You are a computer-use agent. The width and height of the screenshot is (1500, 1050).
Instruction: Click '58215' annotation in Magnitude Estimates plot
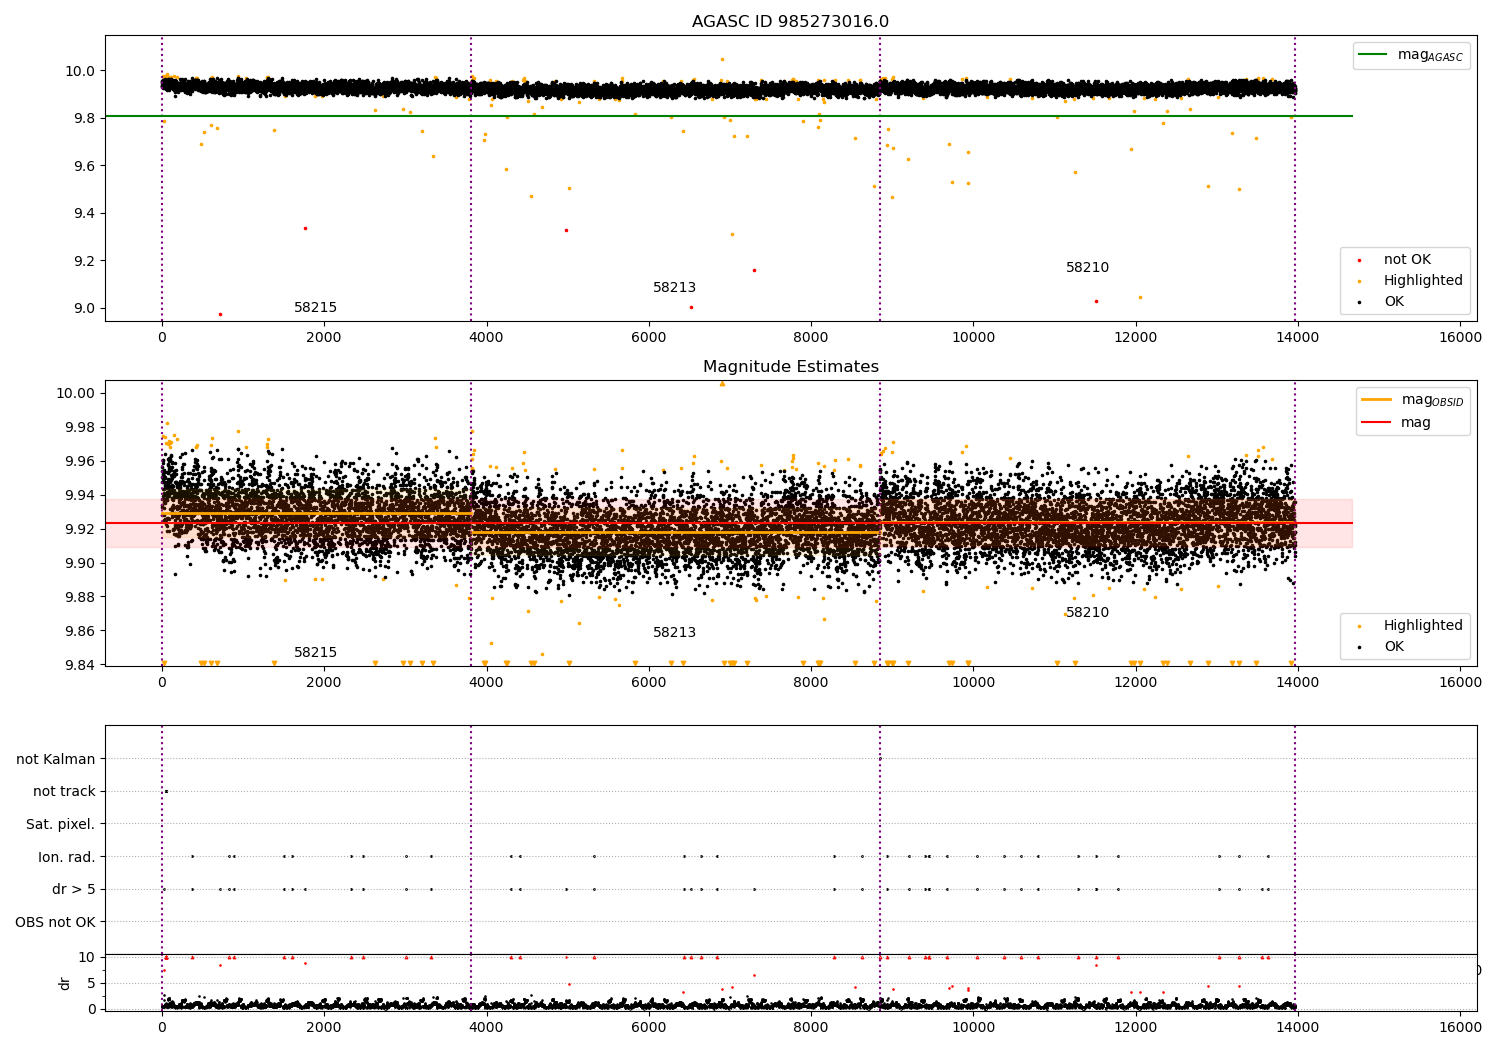click(315, 653)
